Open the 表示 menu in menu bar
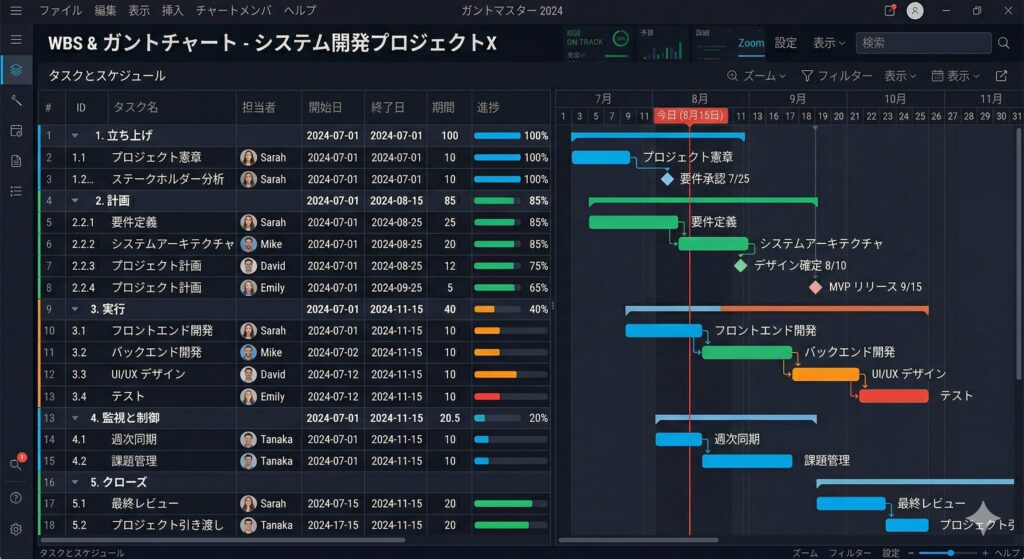This screenshot has width=1024, height=559. 138,10
